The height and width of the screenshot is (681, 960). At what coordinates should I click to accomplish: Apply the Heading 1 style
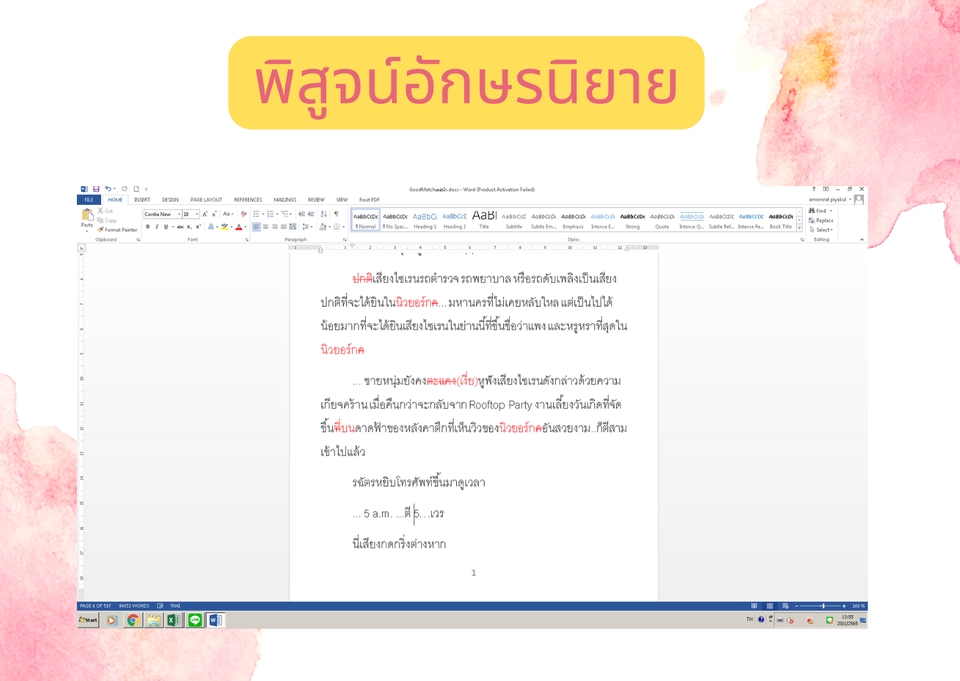click(424, 220)
